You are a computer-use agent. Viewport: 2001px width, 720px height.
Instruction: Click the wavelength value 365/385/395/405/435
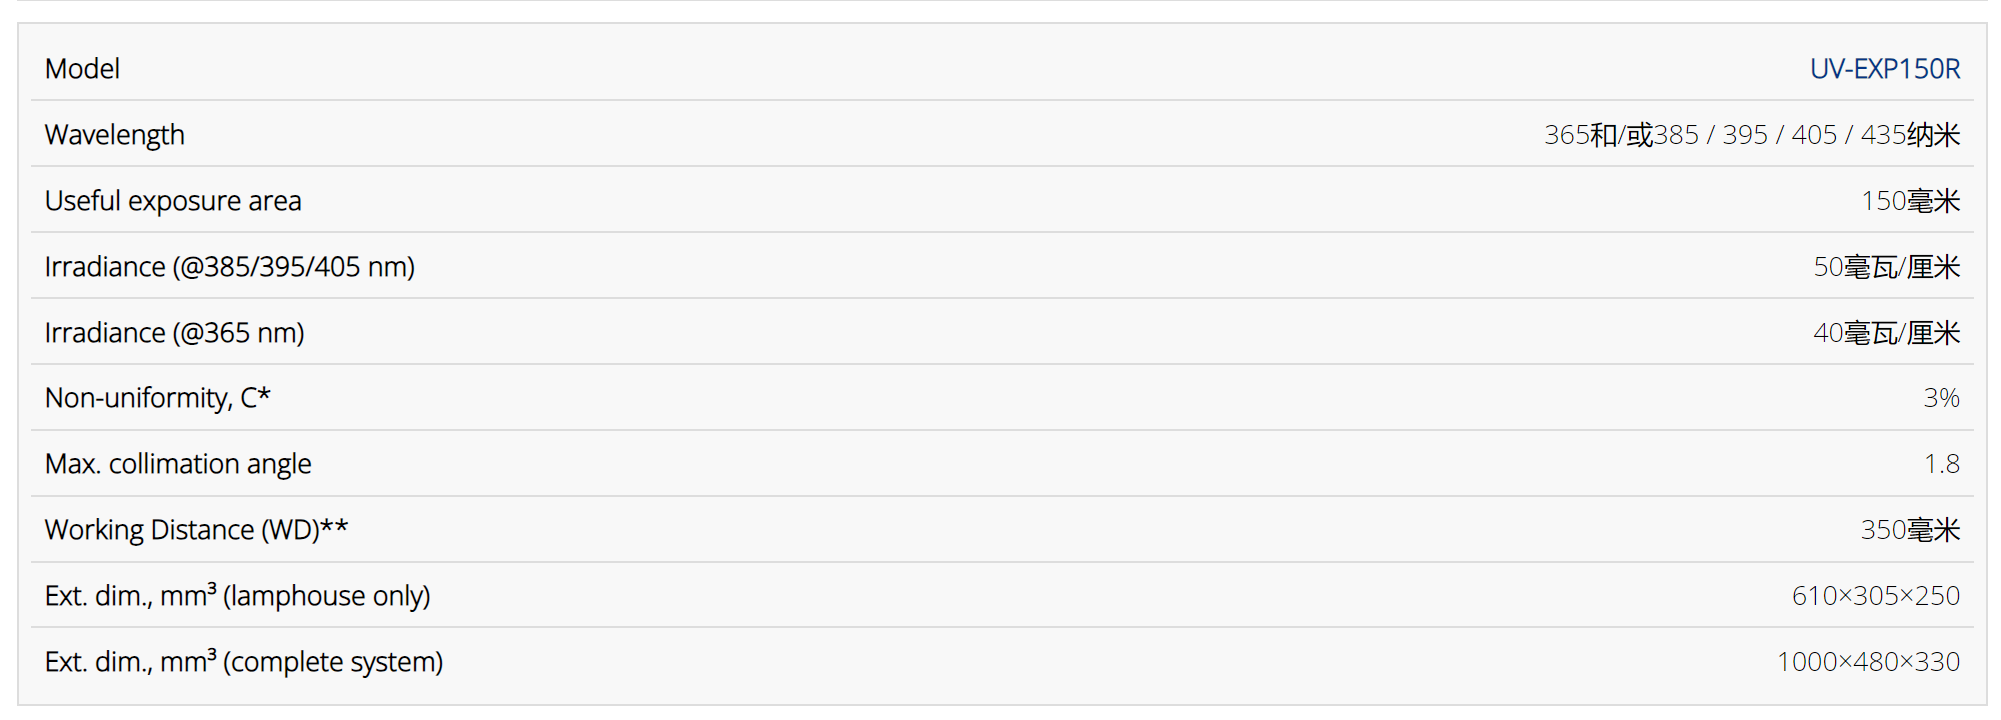click(1751, 135)
